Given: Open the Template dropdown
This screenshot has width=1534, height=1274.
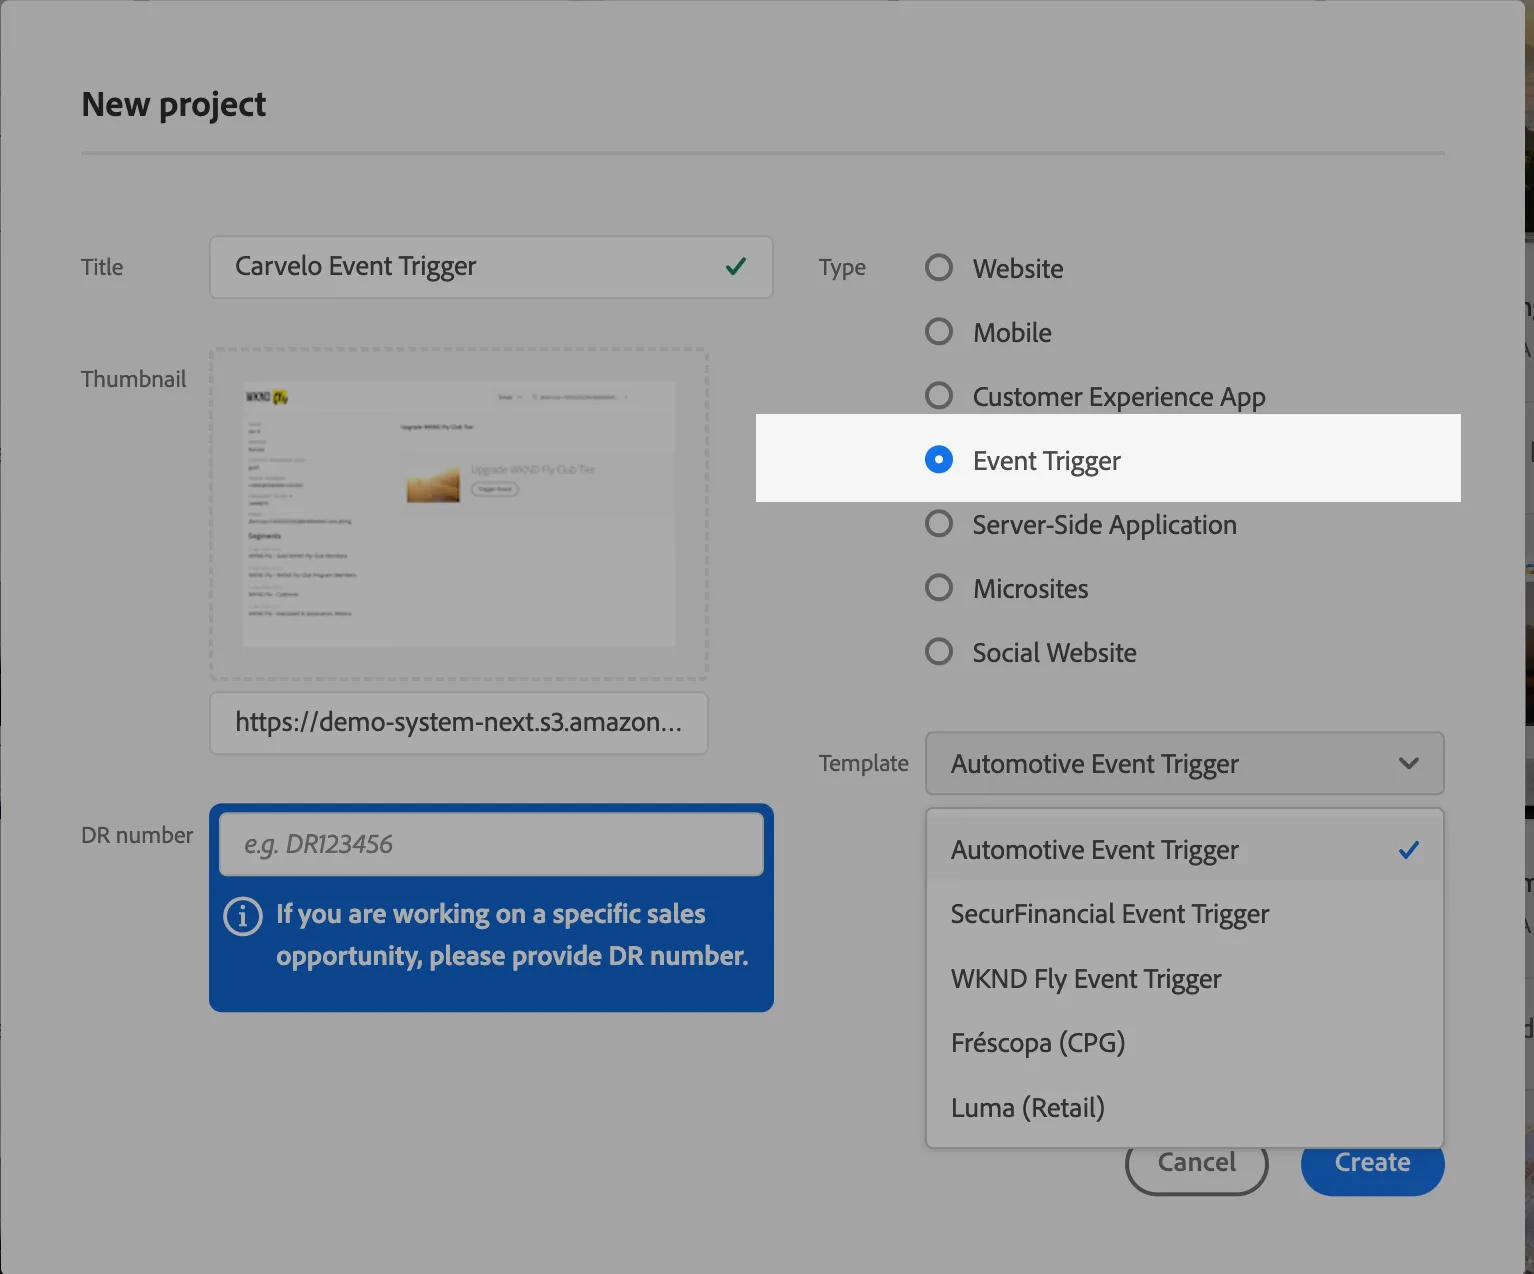Looking at the screenshot, I should 1185,764.
